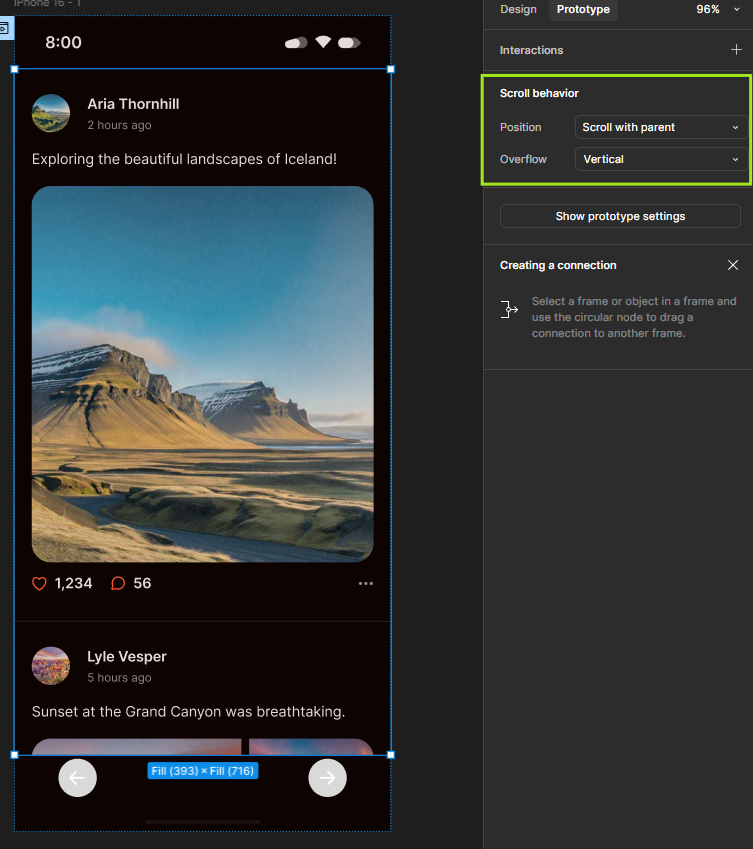Select the 'Lyle Vesper' name text

(127, 656)
